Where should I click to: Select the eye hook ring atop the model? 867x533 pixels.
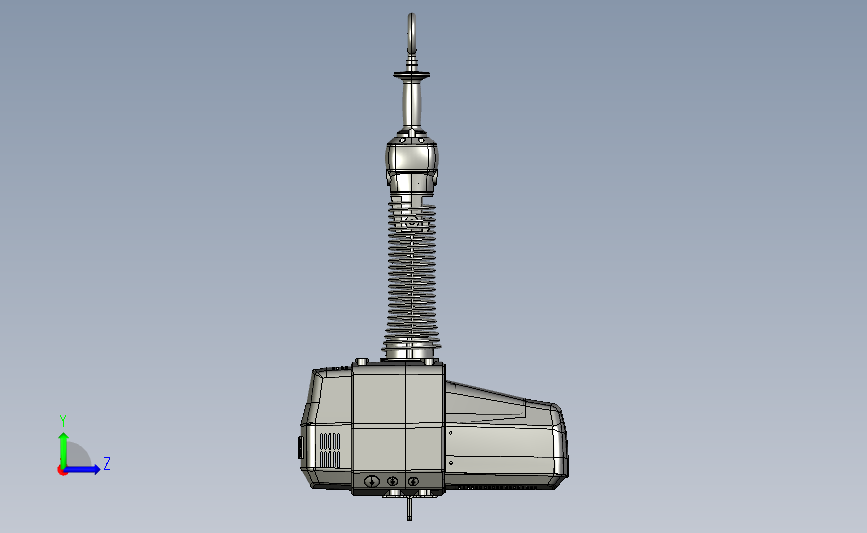[x=411, y=33]
